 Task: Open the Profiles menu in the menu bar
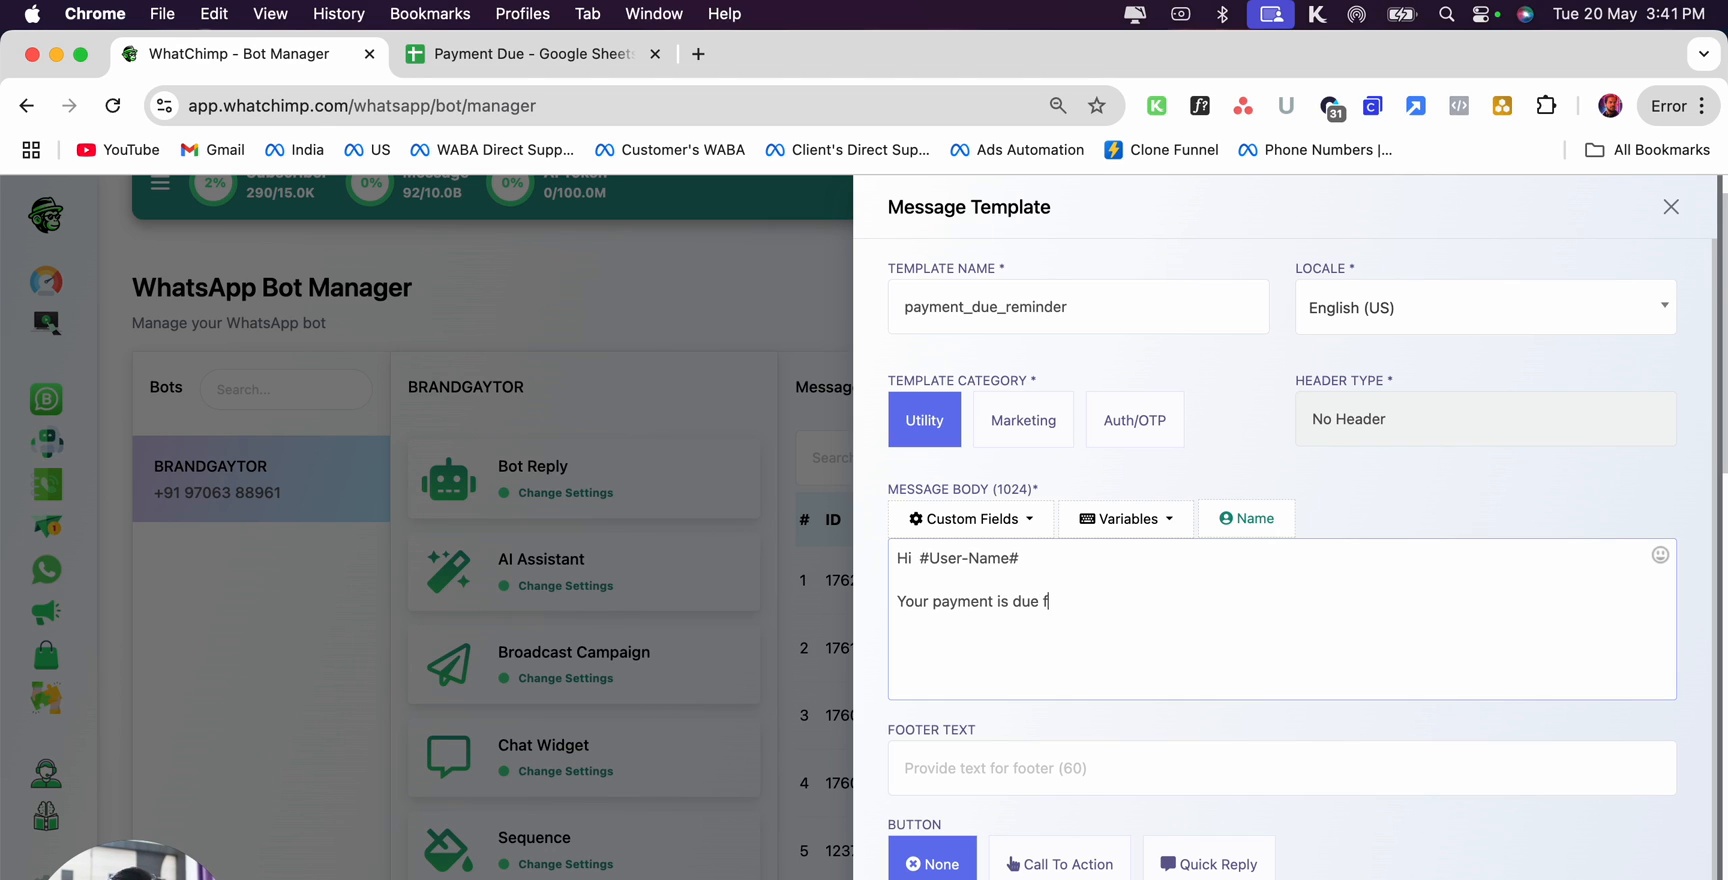click(x=522, y=14)
